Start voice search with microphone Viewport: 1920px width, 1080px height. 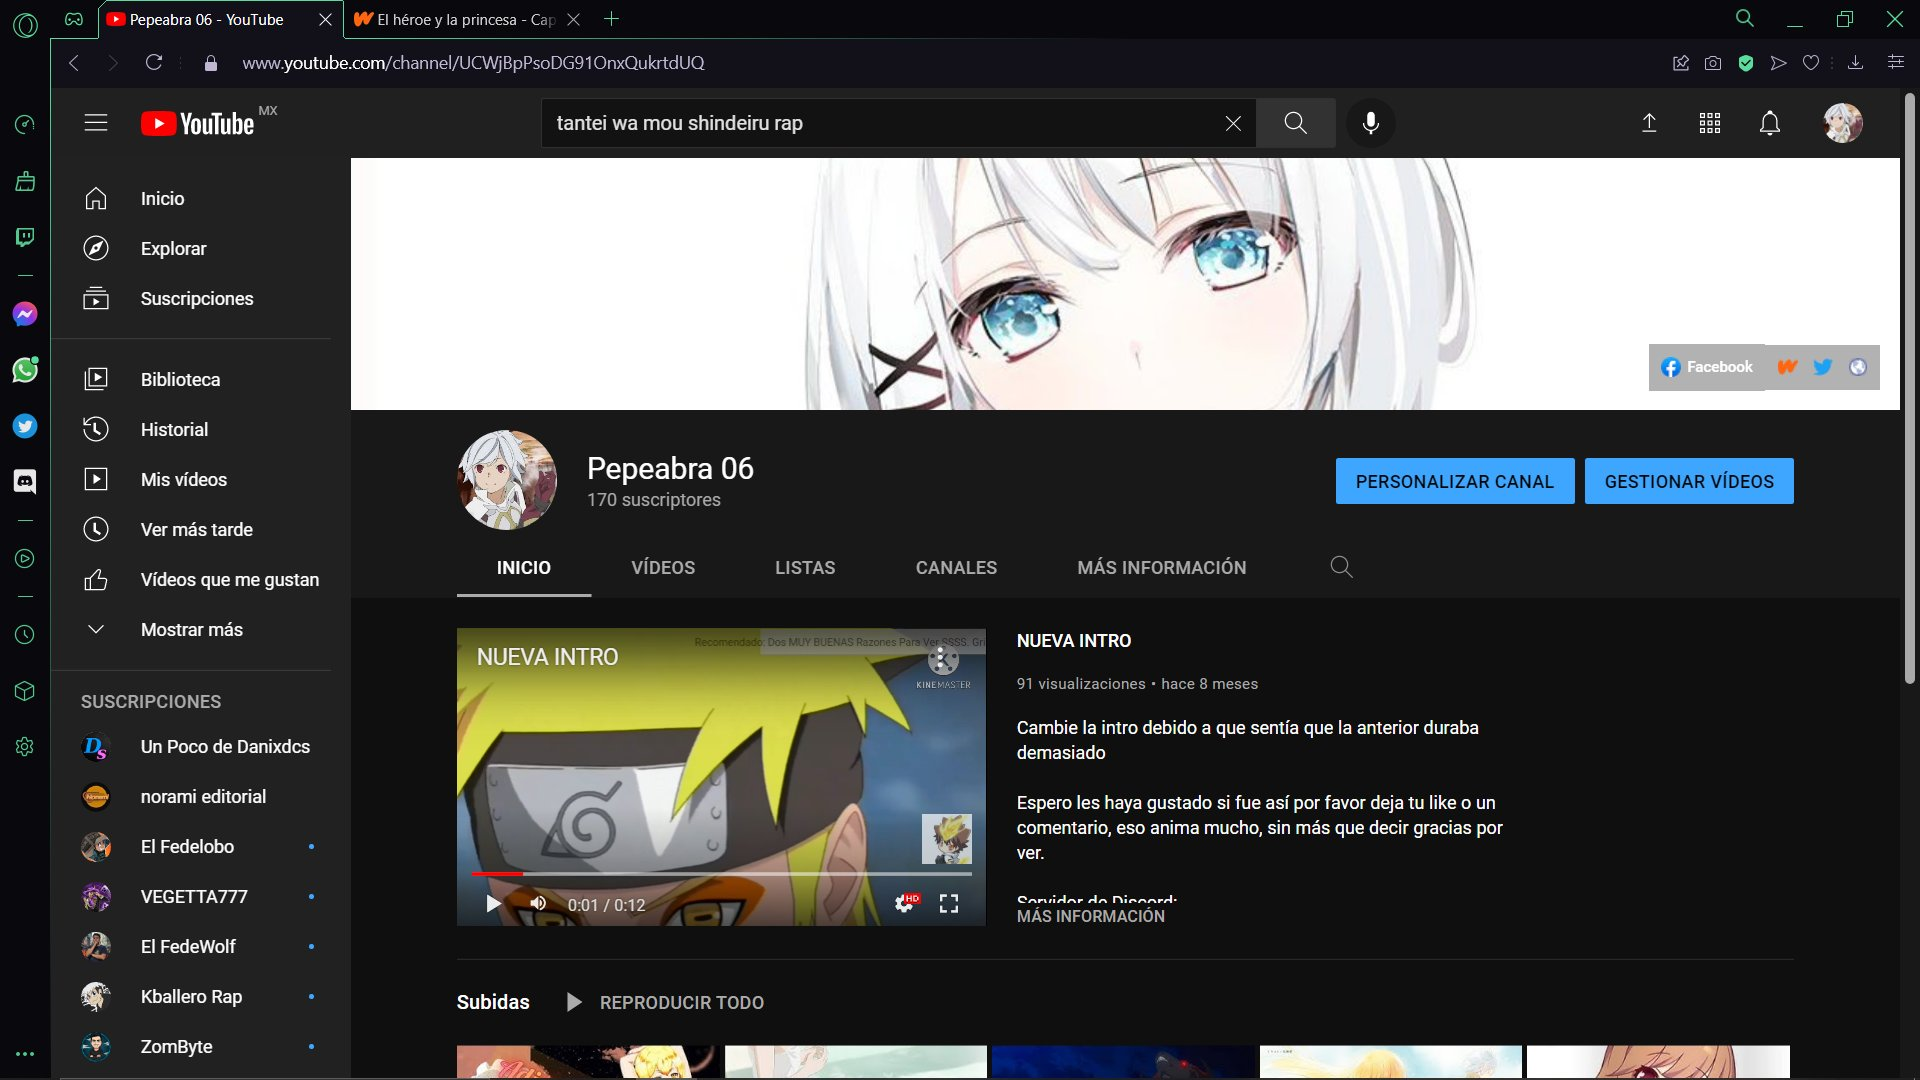click(x=1371, y=123)
